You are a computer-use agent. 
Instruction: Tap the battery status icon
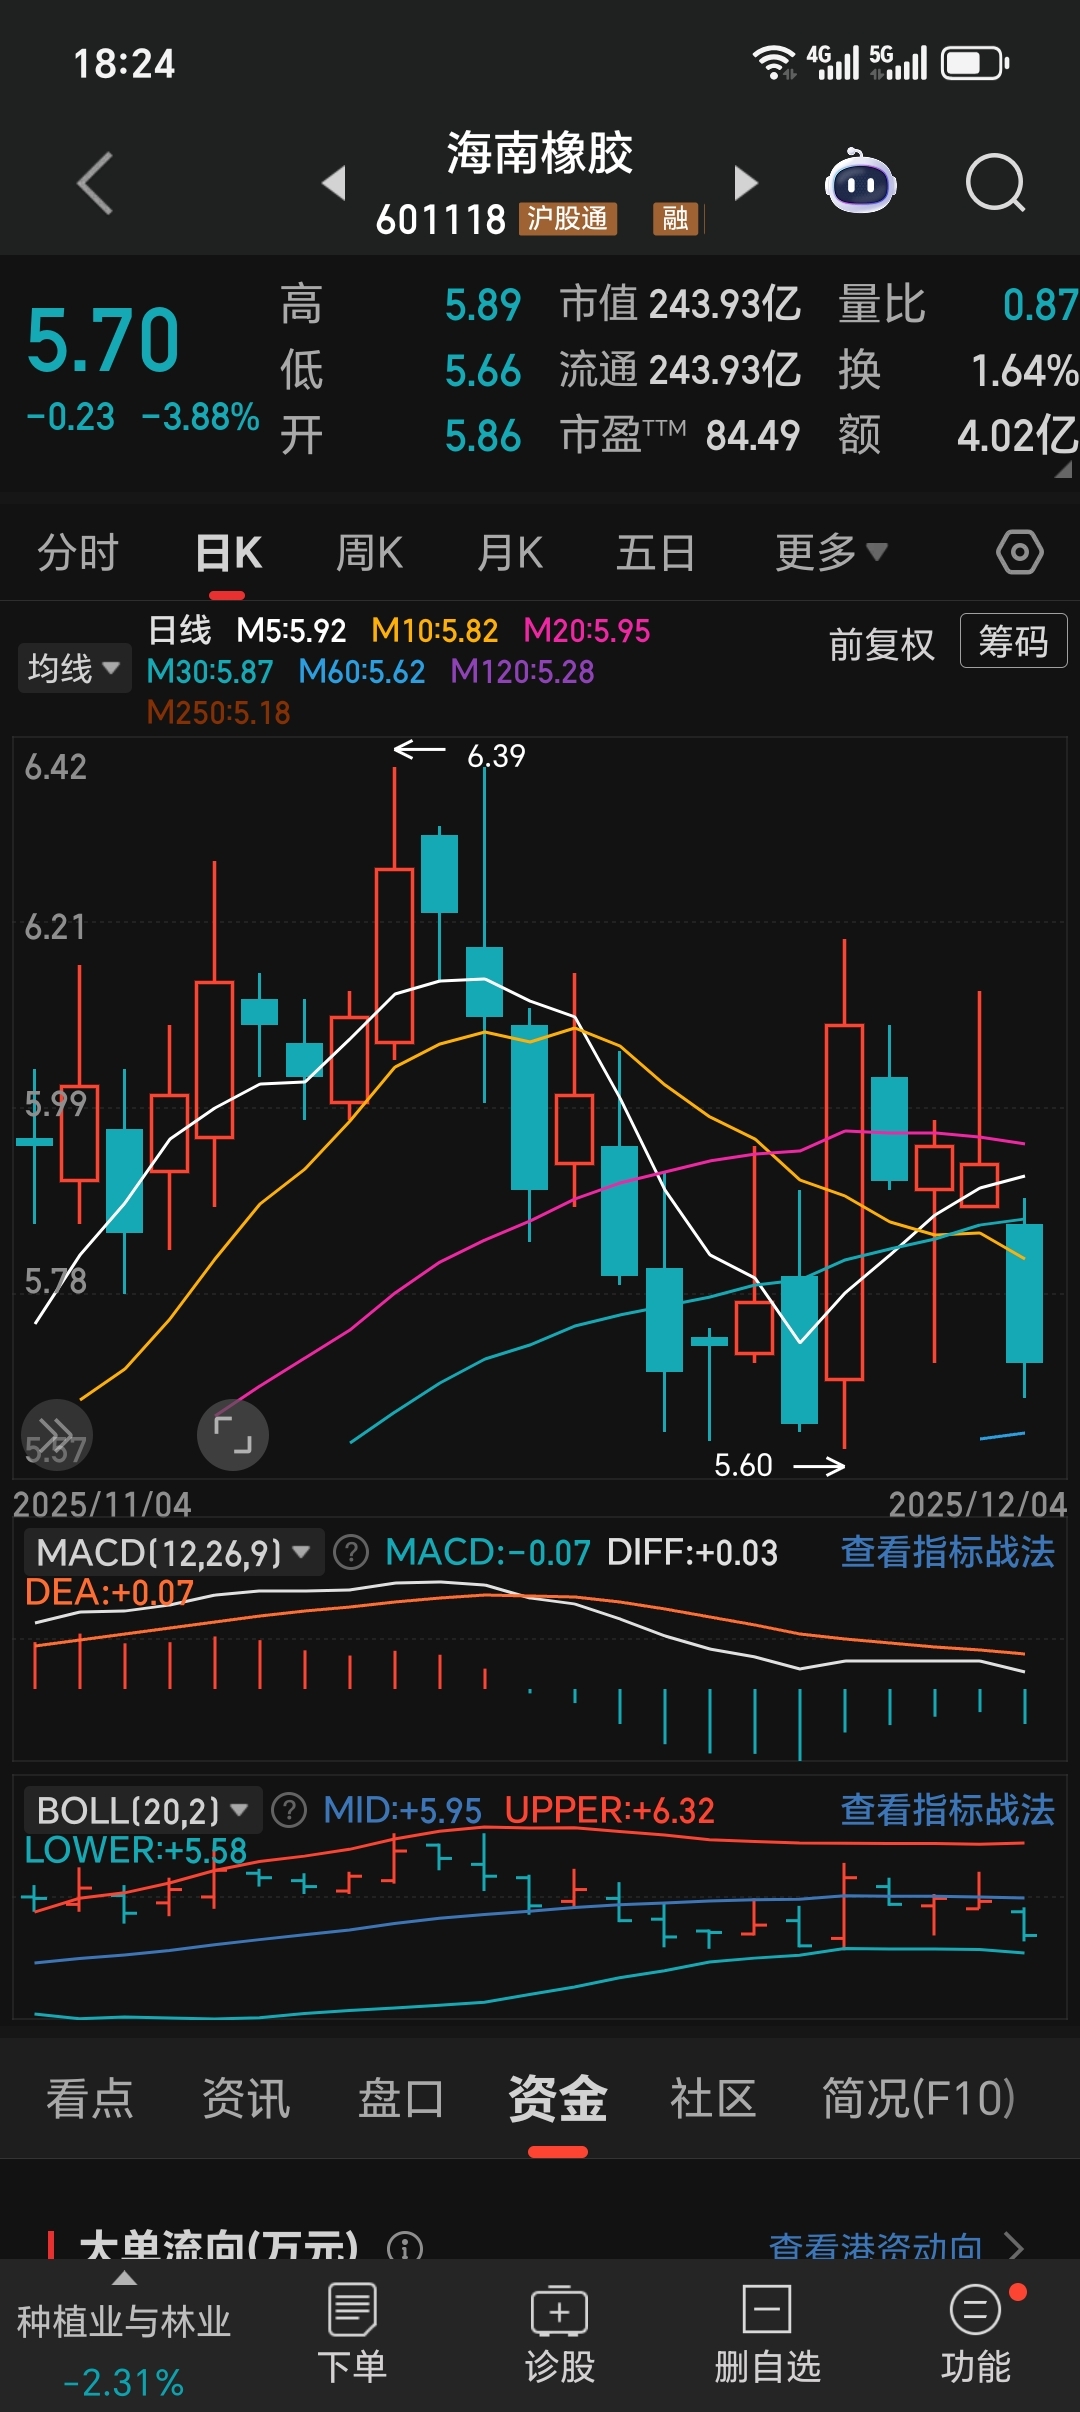point(975,63)
